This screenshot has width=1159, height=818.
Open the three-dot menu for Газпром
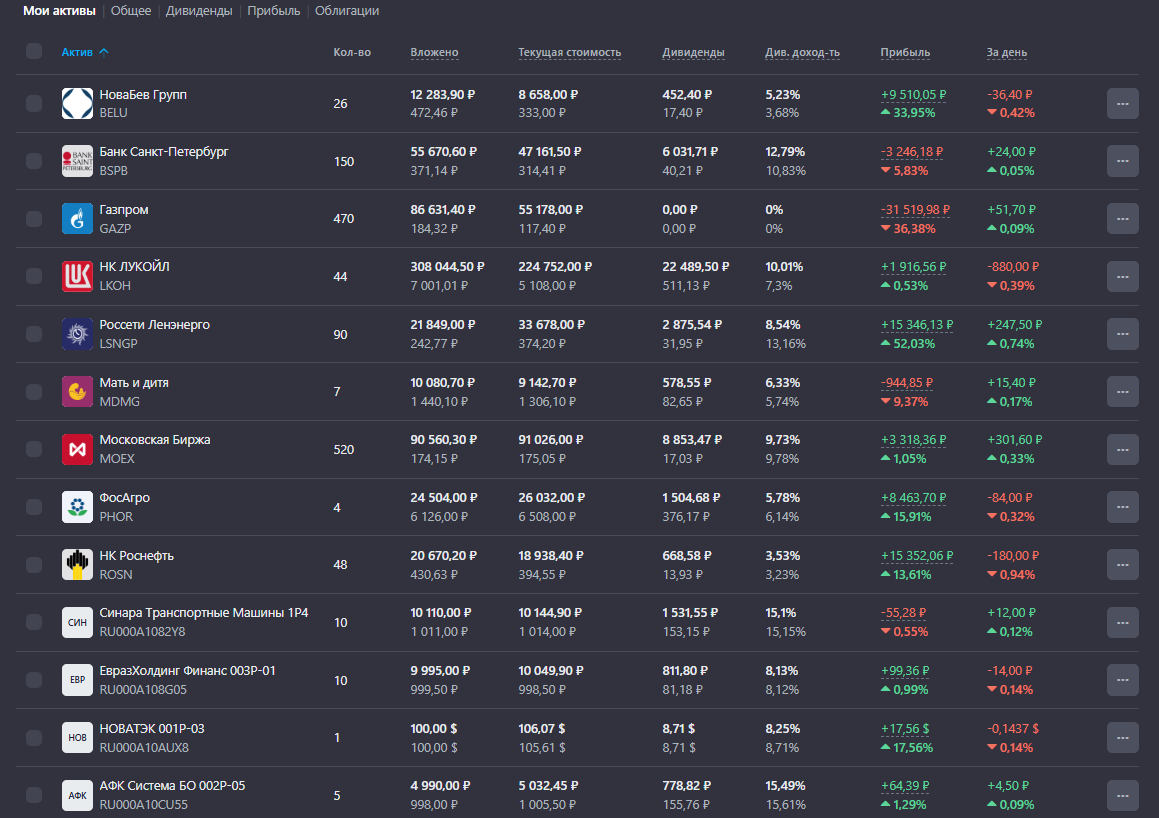click(1122, 219)
